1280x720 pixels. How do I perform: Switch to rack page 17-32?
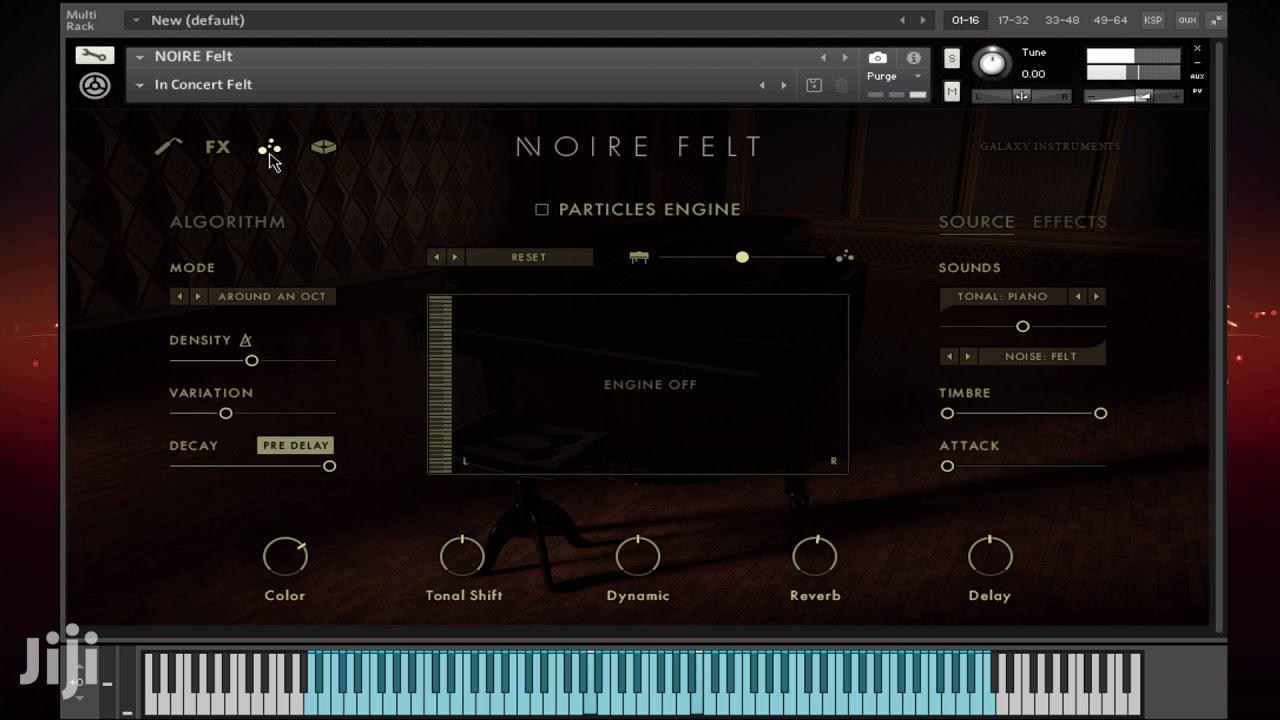(1013, 20)
